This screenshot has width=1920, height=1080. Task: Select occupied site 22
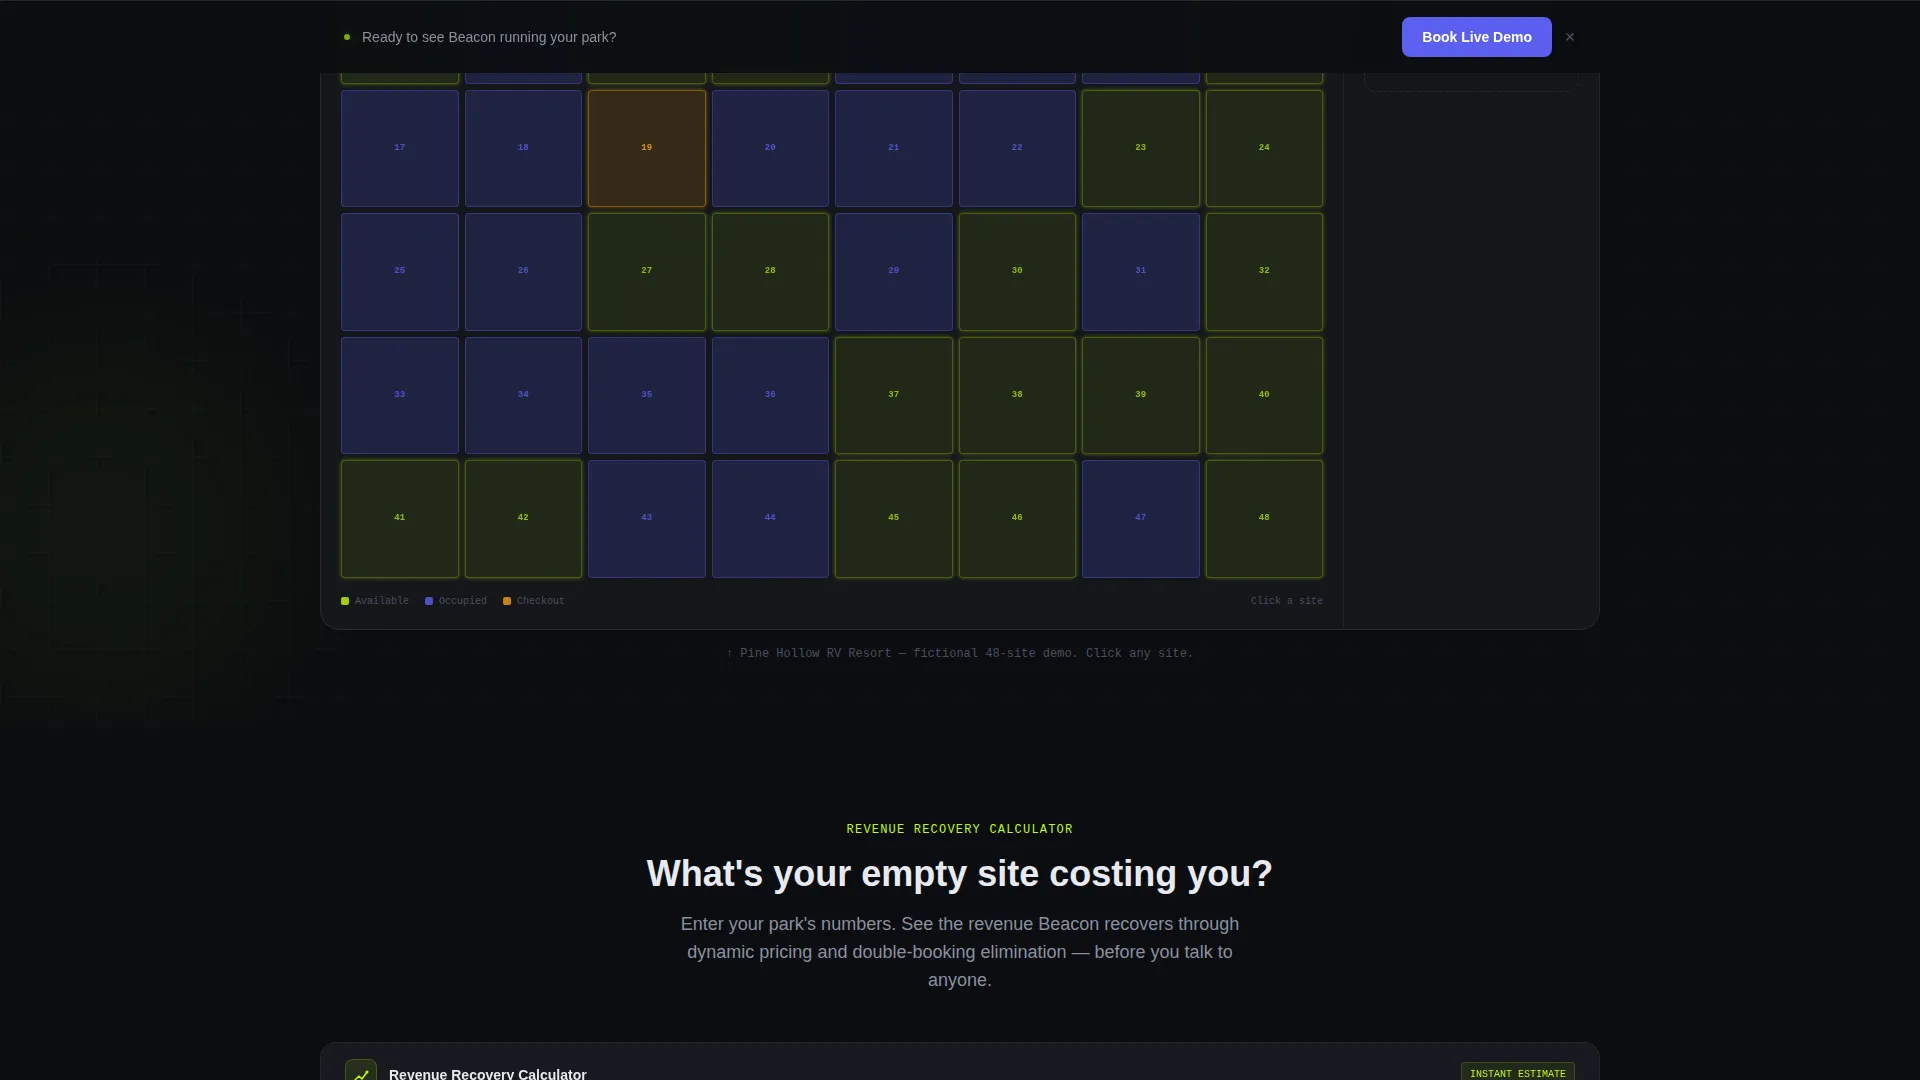point(1017,148)
